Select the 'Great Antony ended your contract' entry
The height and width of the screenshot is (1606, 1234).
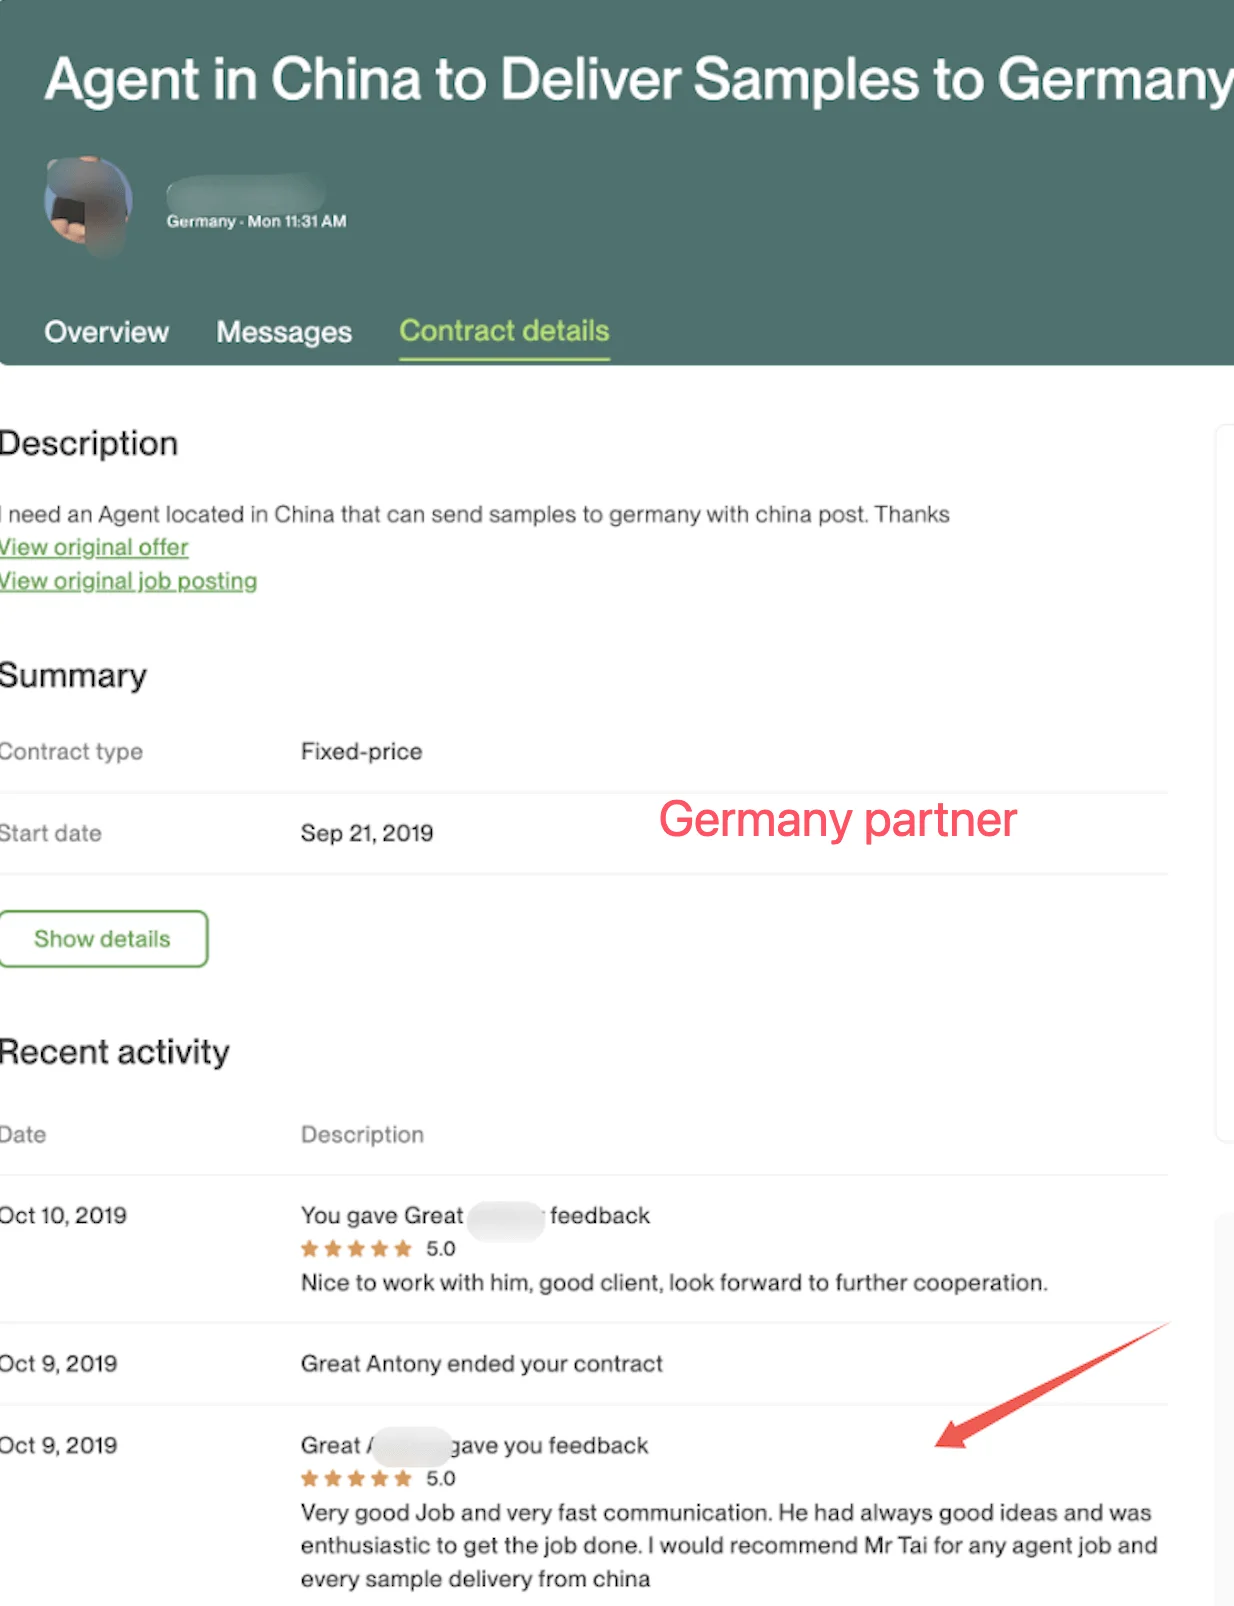coord(481,1364)
